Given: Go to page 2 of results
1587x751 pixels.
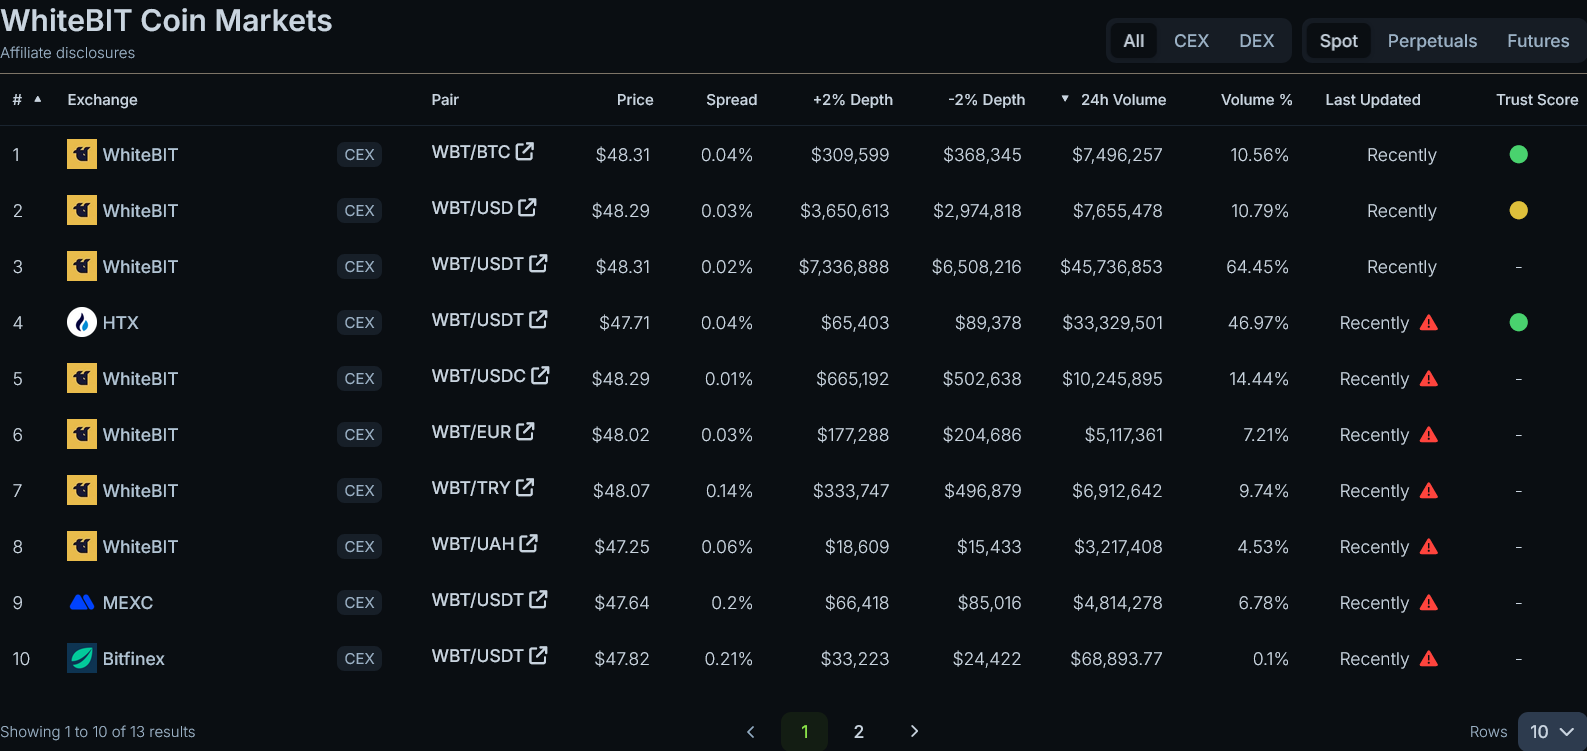Looking at the screenshot, I should pos(858,732).
